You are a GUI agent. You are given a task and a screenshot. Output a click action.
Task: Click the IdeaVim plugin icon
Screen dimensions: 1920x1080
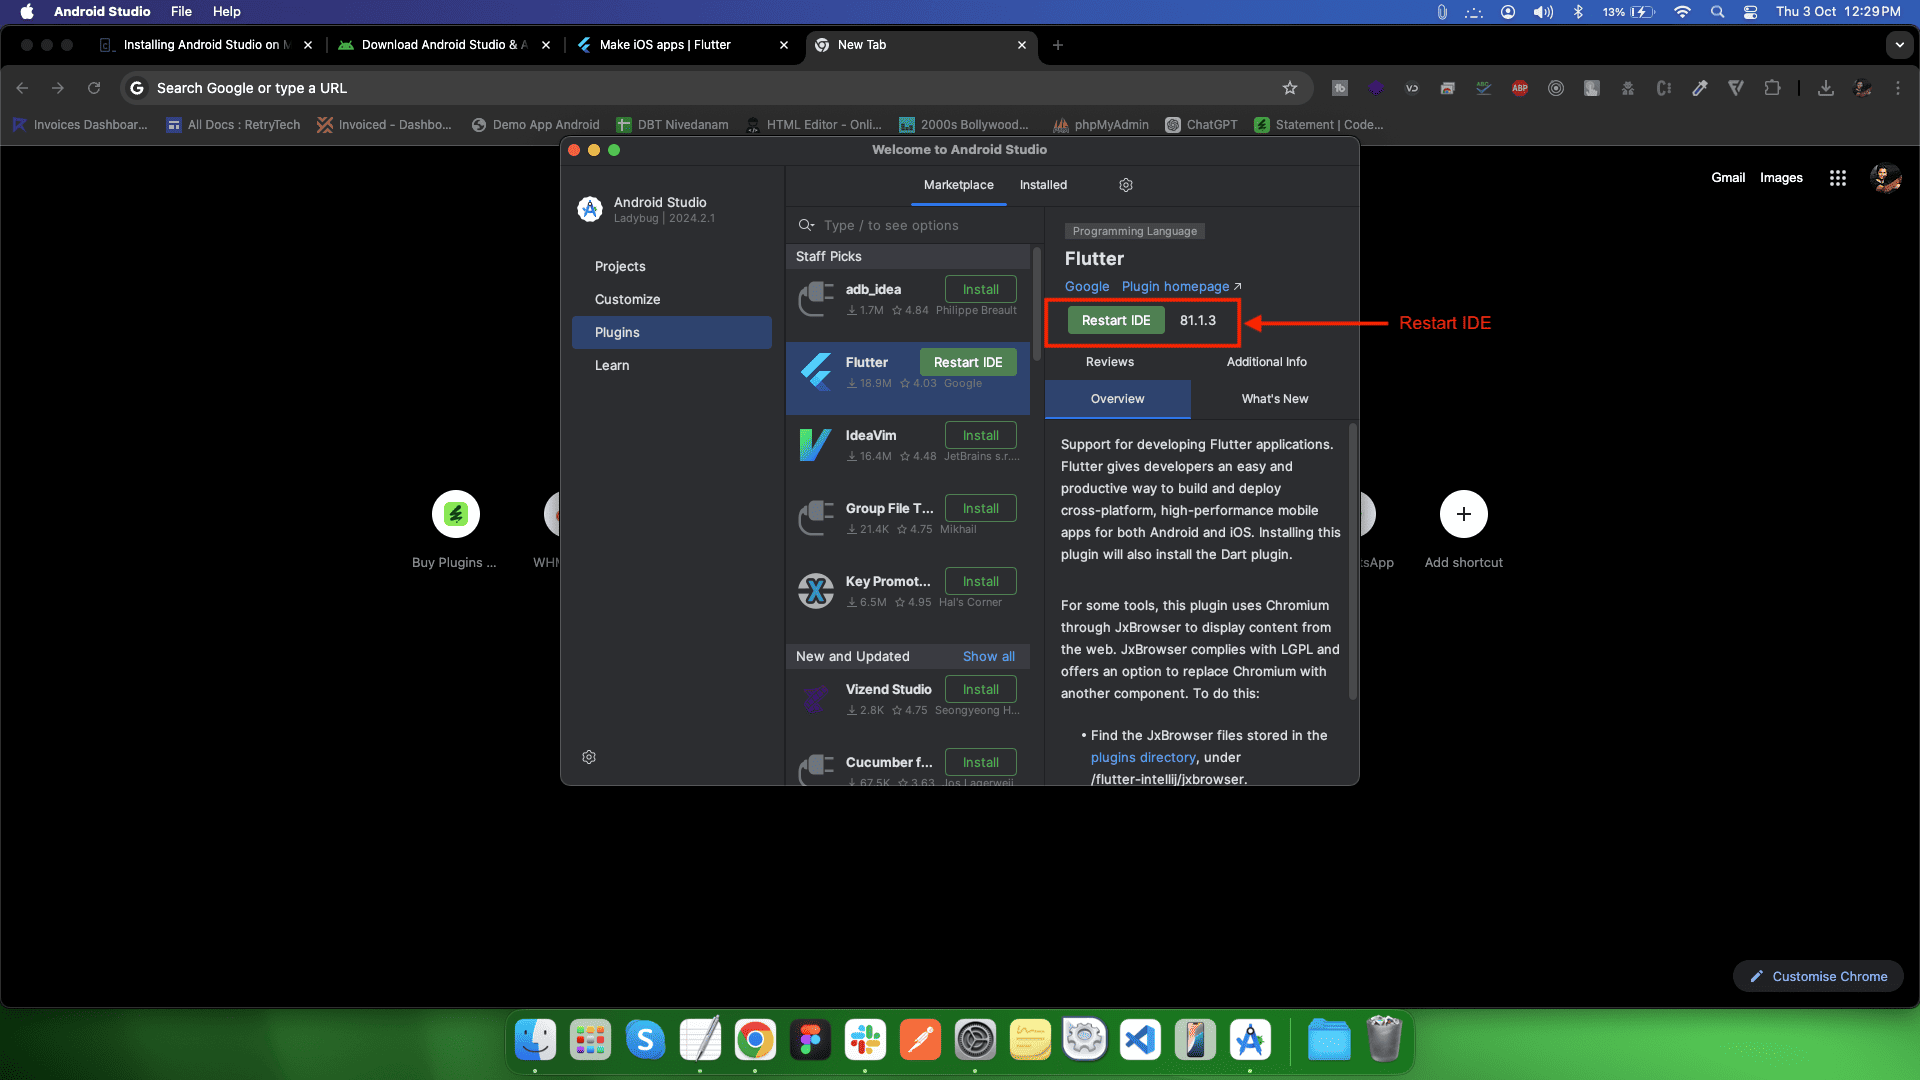(x=816, y=445)
